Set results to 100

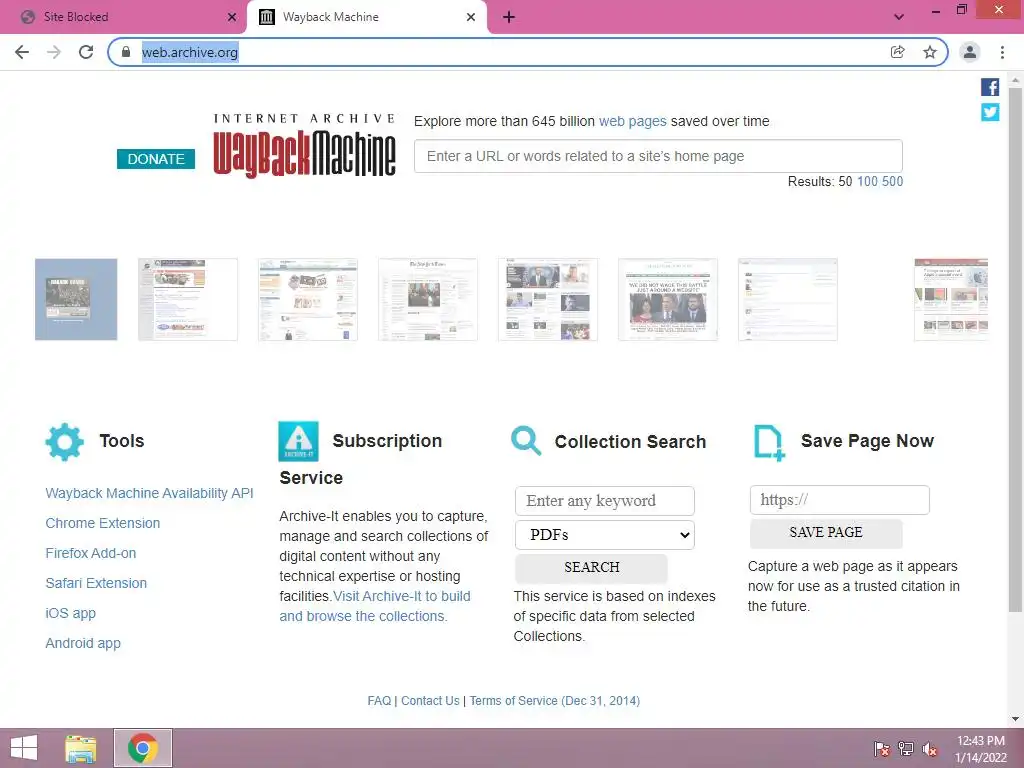coord(867,182)
